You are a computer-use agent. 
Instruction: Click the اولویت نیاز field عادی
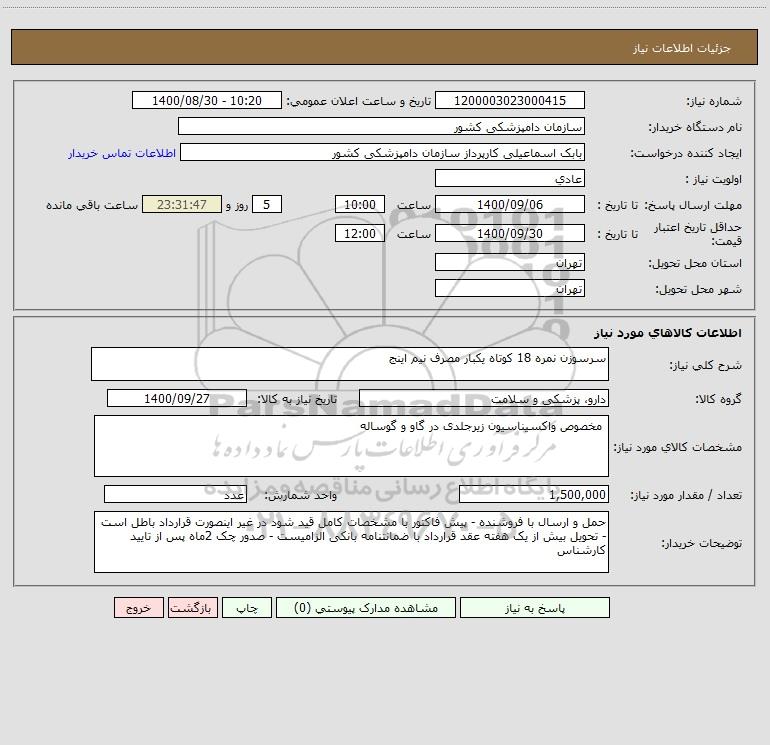tap(510, 178)
